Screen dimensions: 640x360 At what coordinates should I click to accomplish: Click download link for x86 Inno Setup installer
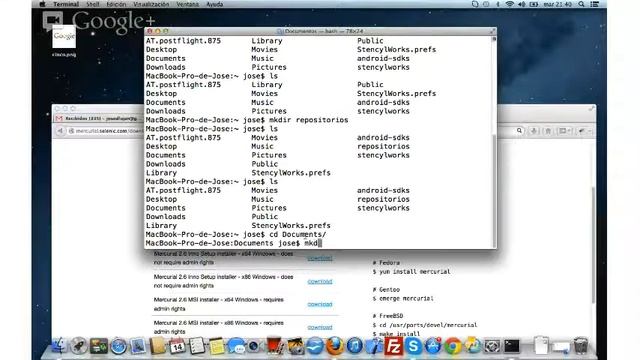coord(320,281)
